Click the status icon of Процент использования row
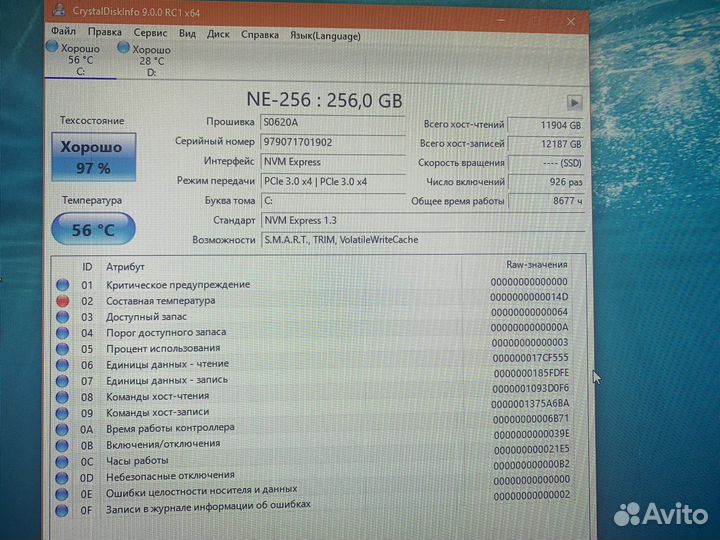 coord(62,349)
